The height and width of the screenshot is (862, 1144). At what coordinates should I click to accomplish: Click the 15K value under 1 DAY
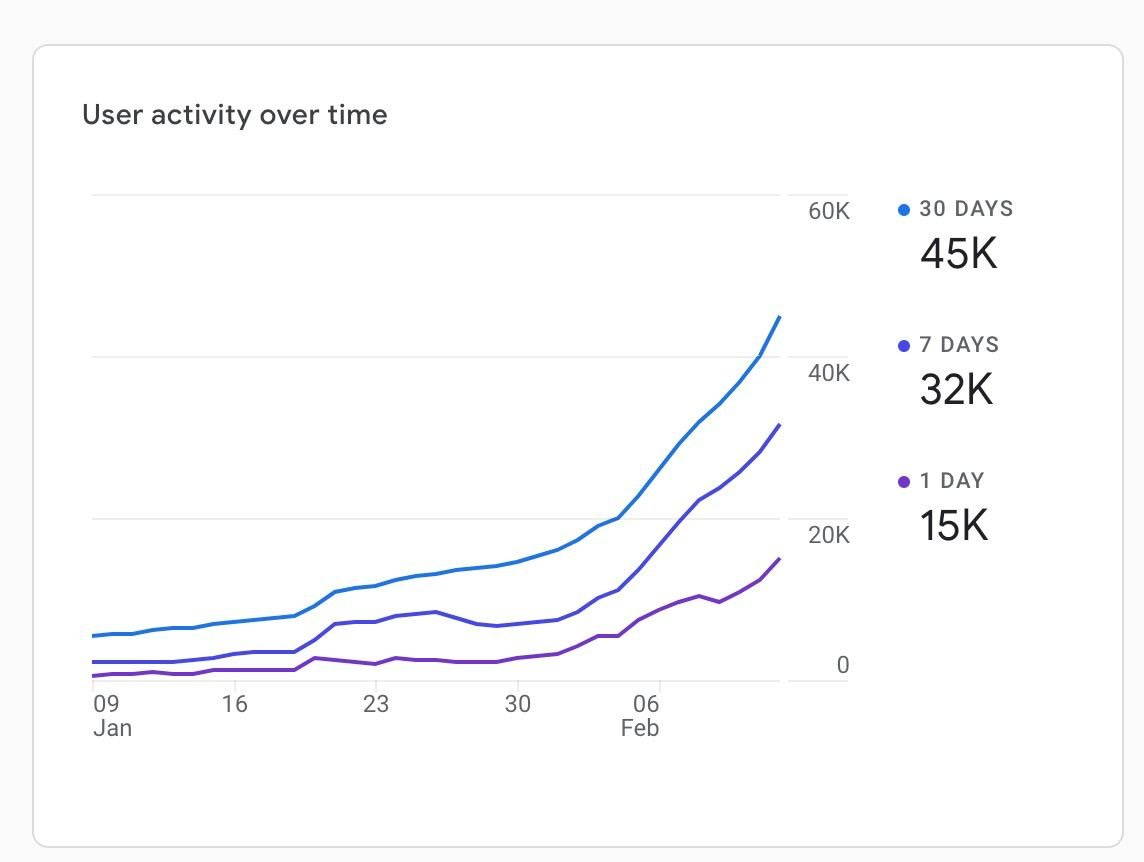pos(954,526)
